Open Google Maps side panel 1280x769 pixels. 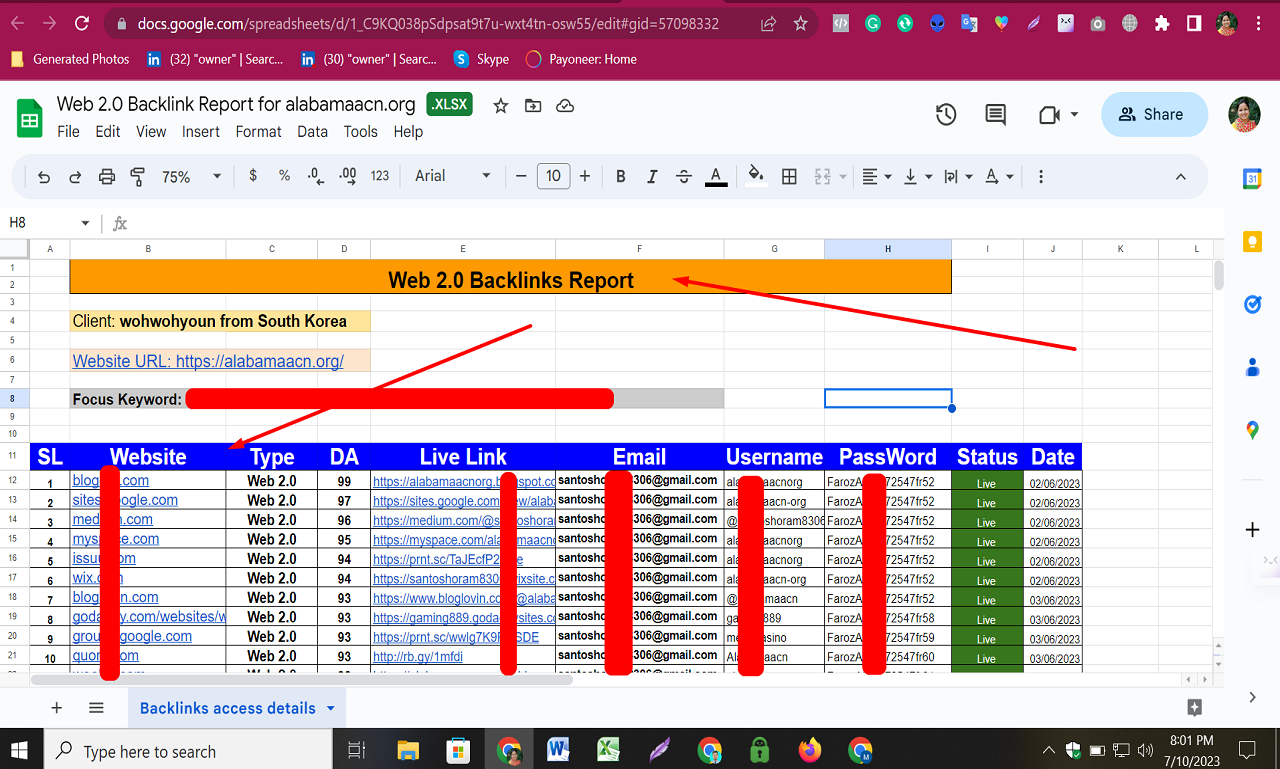point(1252,430)
